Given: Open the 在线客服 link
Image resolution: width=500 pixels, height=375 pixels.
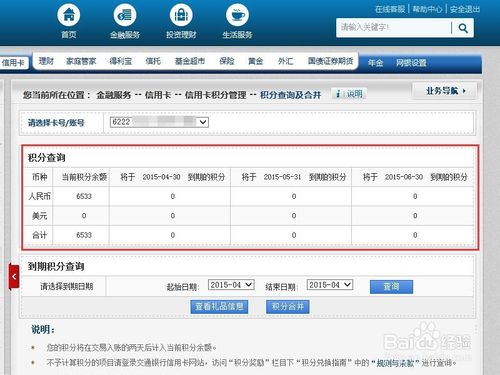Looking at the screenshot, I should click(x=390, y=9).
